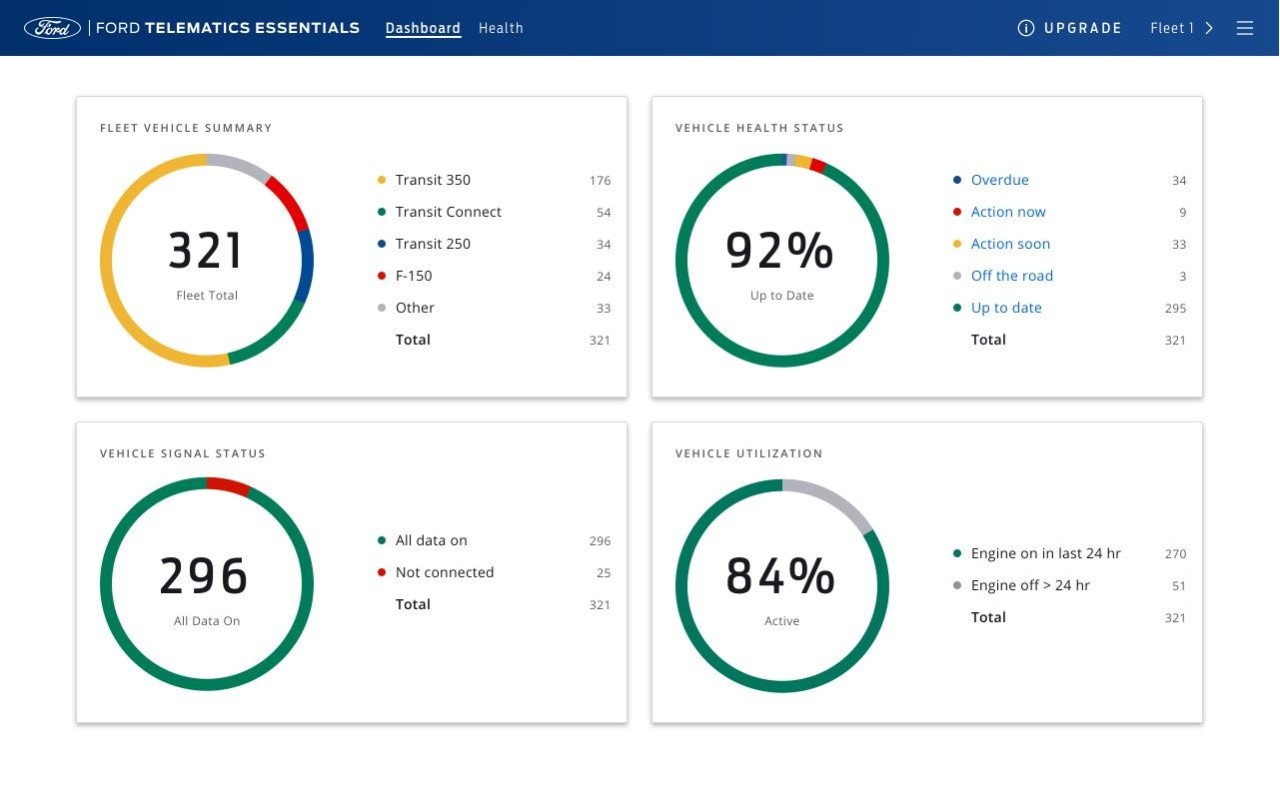The width and height of the screenshot is (1280, 791).
Task: Select the Action soon status filter
Action: tap(1011, 243)
